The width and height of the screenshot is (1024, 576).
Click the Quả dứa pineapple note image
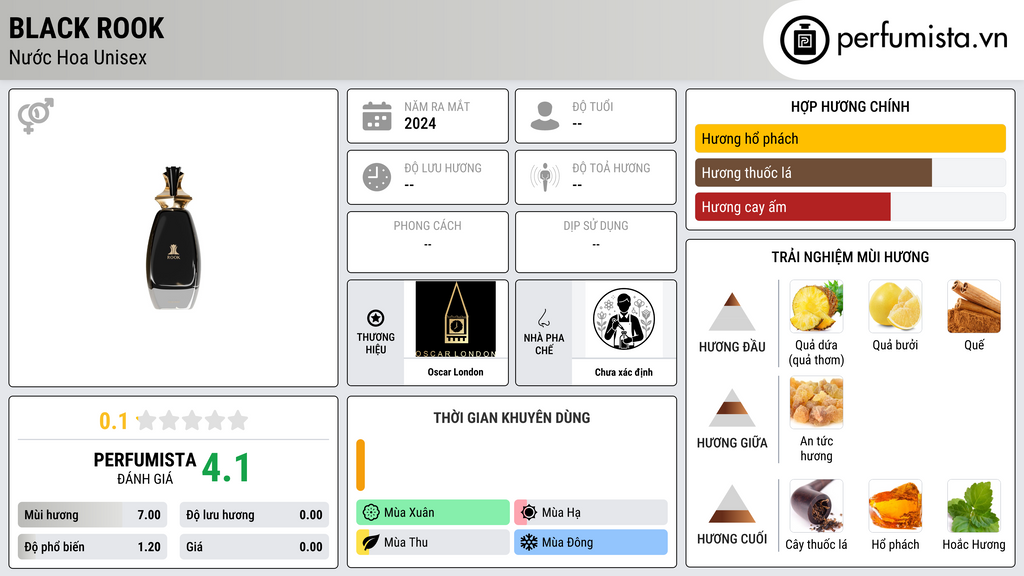click(816, 306)
